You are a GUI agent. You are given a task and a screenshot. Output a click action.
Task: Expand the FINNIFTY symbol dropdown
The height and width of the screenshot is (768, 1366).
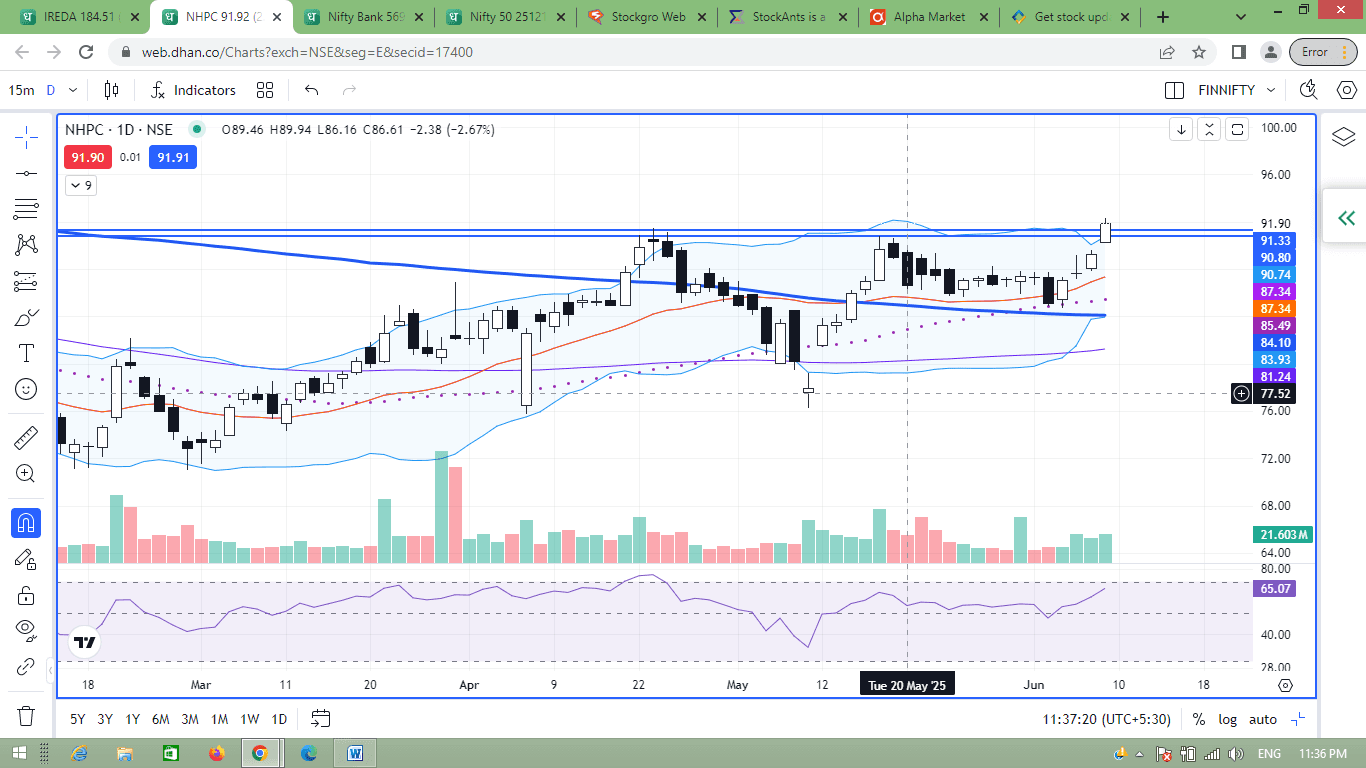tap(1271, 90)
